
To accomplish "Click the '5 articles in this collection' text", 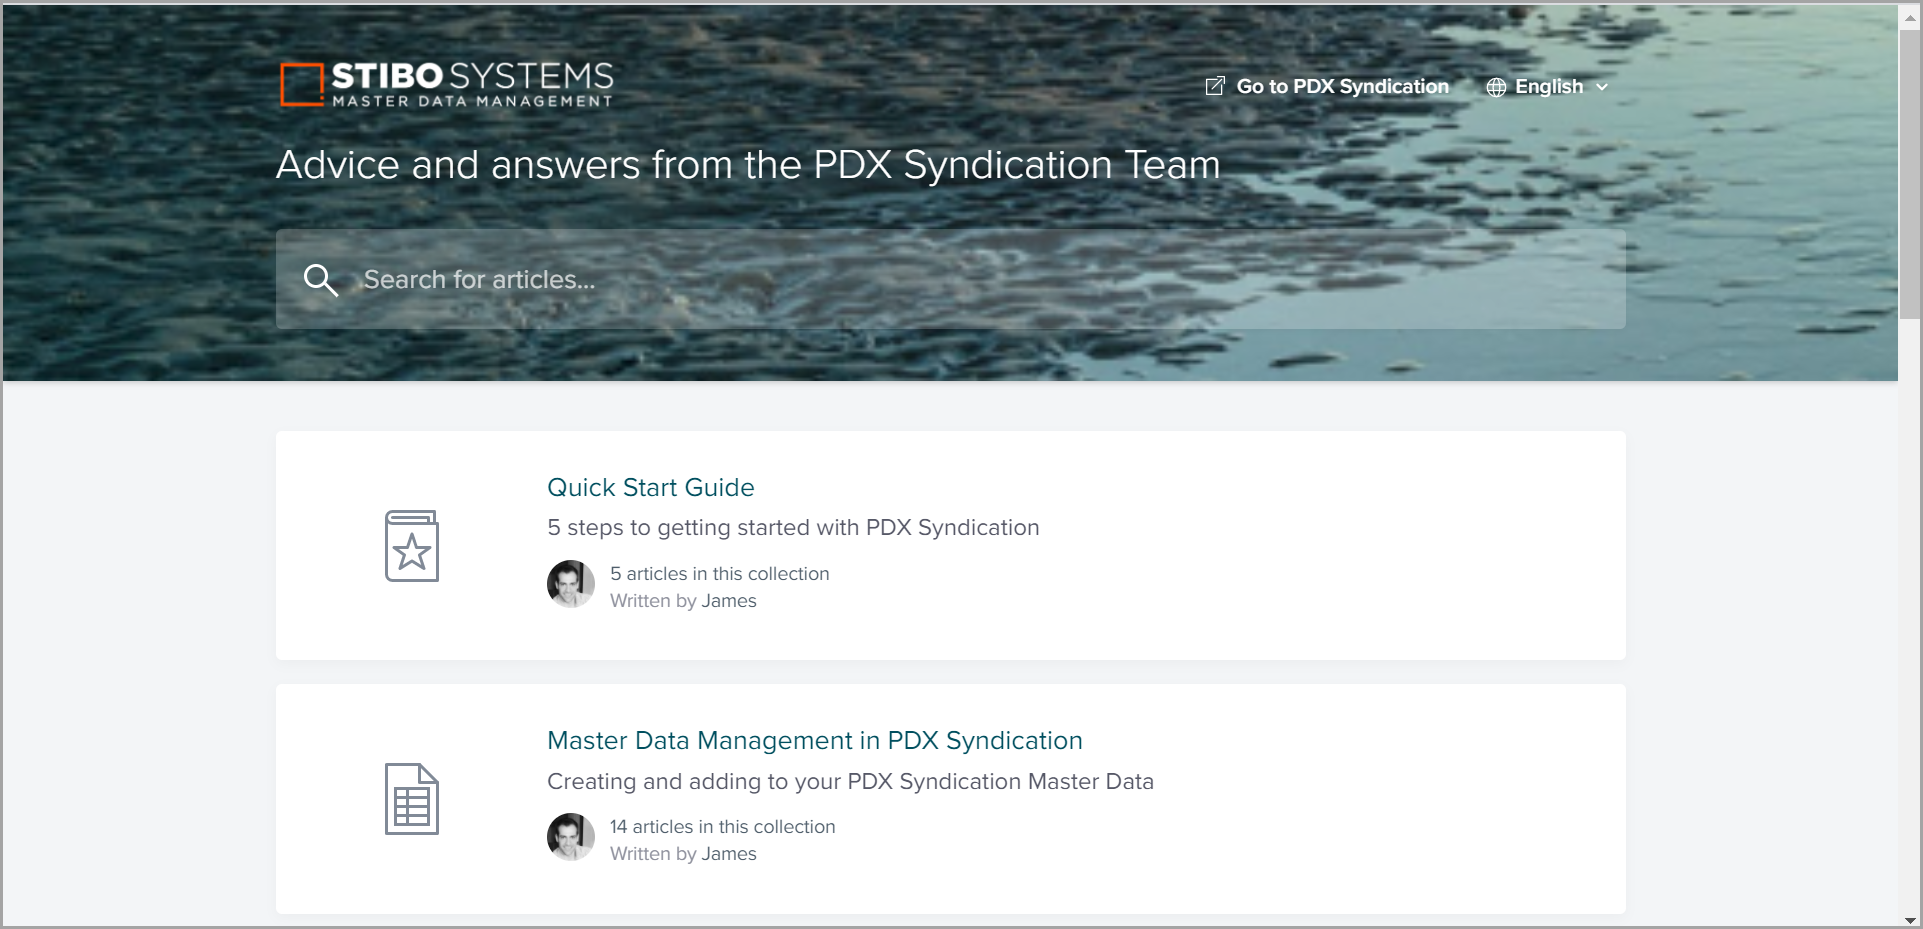I will tap(719, 574).
